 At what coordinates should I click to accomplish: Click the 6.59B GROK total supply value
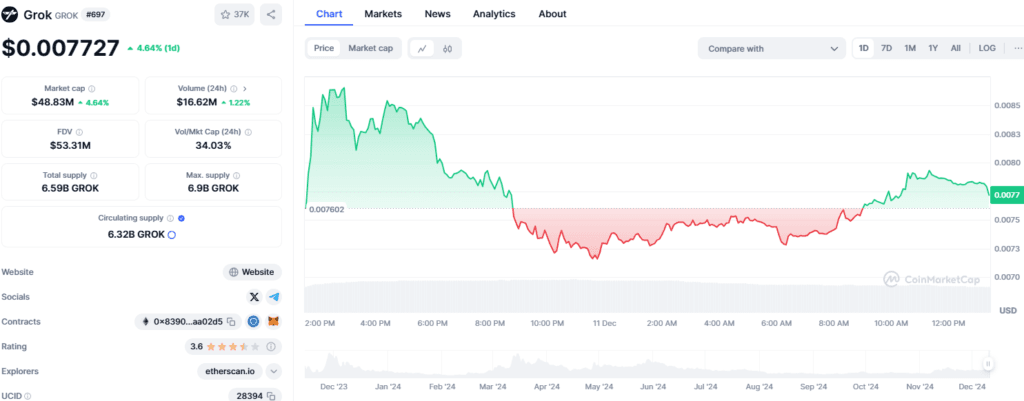click(x=70, y=188)
